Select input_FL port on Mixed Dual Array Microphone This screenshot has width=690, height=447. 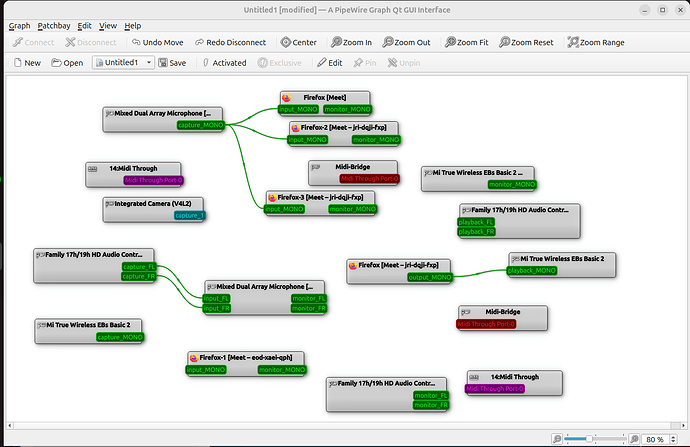click(217, 298)
